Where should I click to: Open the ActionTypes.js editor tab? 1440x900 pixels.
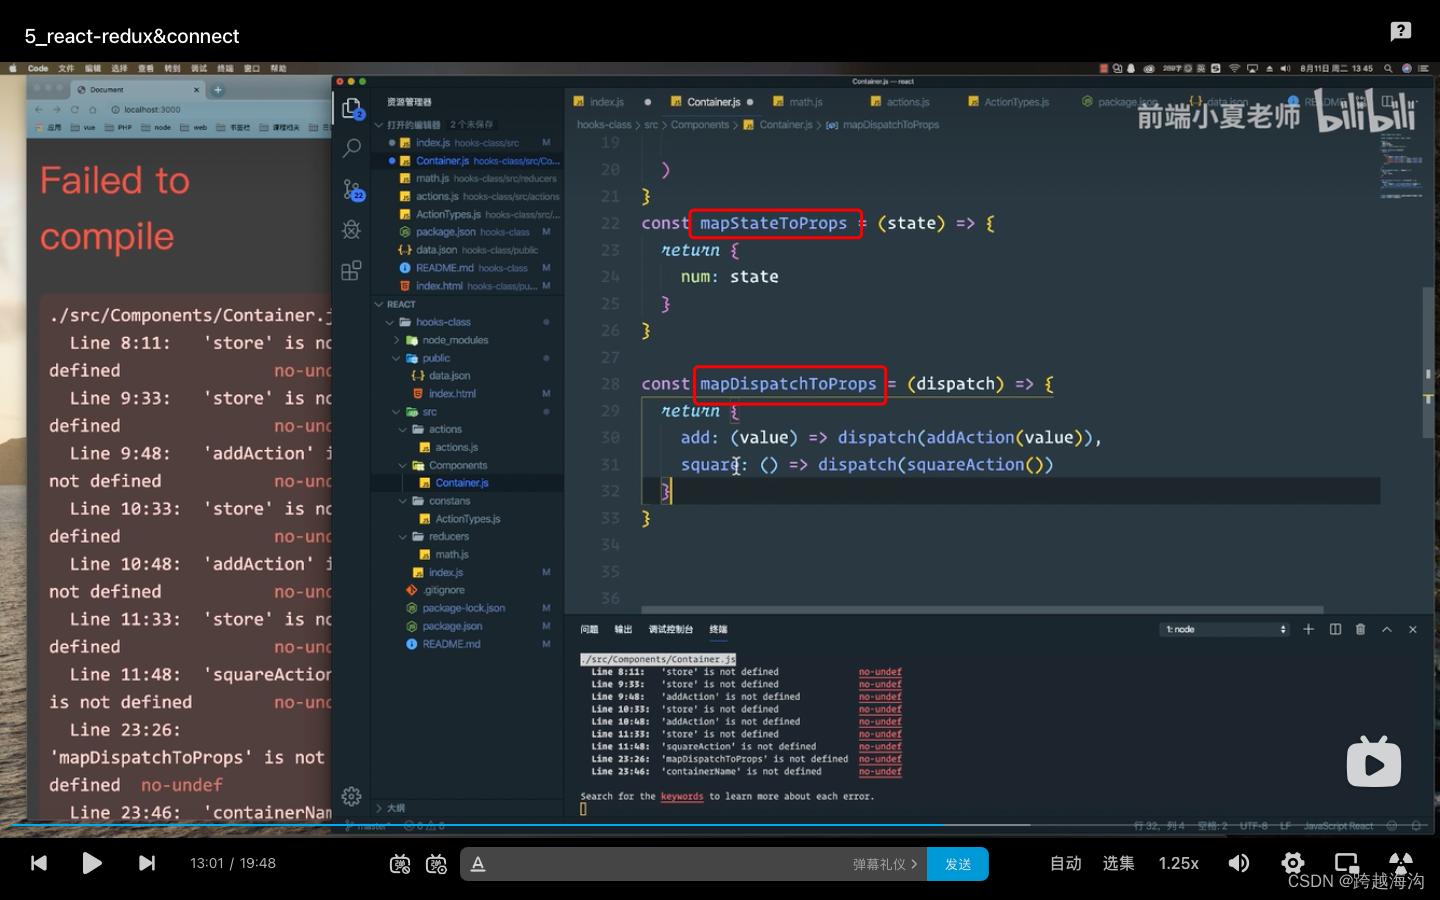(x=1016, y=102)
